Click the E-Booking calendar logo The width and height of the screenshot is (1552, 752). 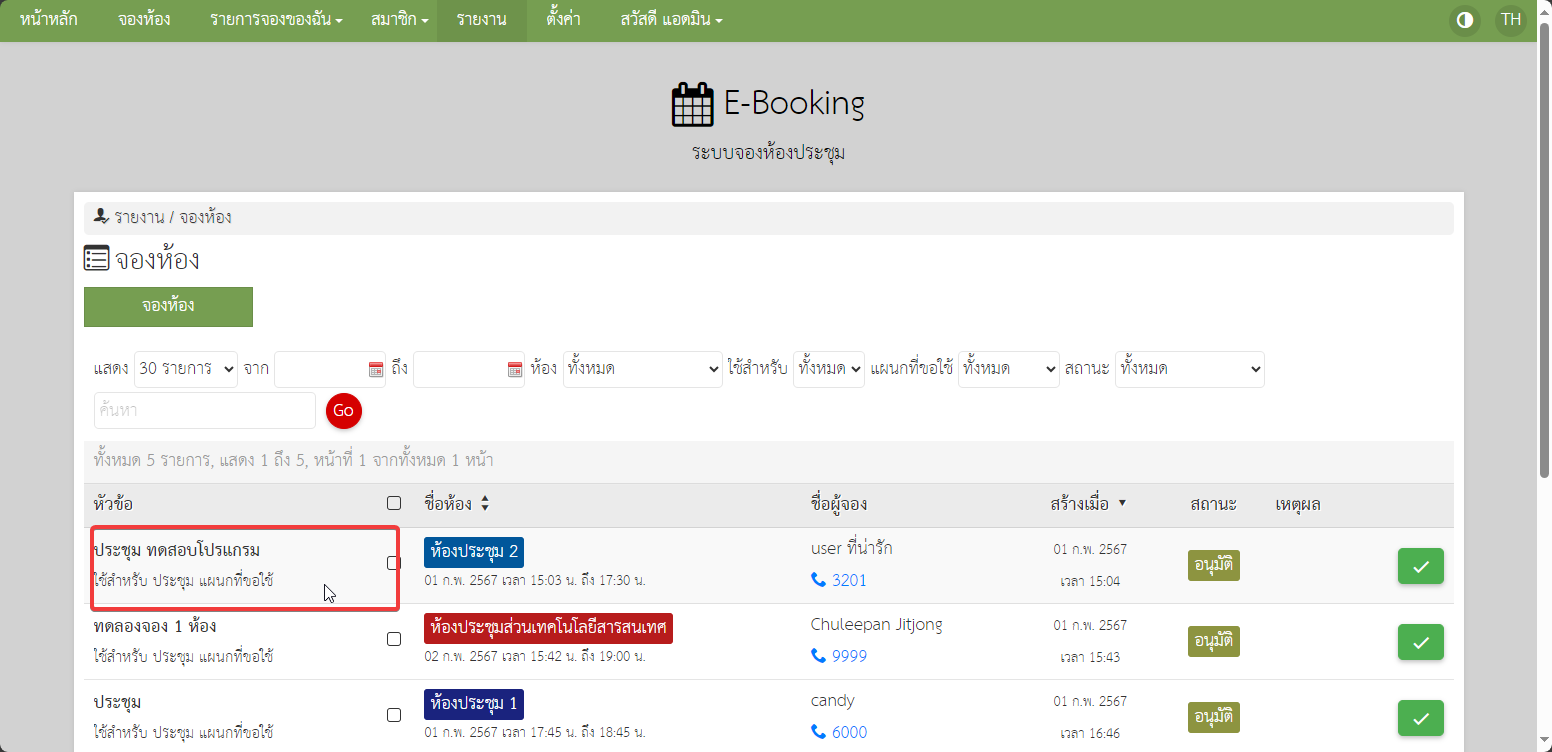pos(692,104)
